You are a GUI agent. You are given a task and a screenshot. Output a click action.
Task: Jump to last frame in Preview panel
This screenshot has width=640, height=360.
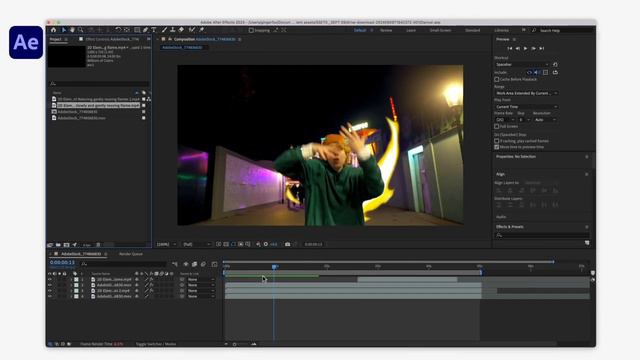[x=542, y=49]
